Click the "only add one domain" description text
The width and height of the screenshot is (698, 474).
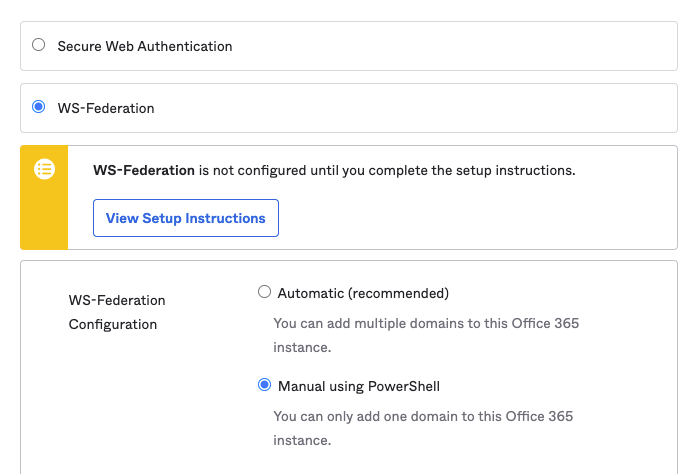(x=423, y=416)
